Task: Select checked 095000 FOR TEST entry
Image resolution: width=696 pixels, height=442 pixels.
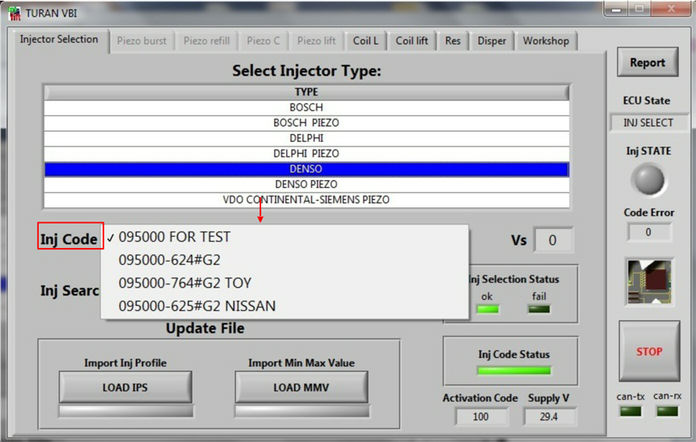Action: click(174, 237)
